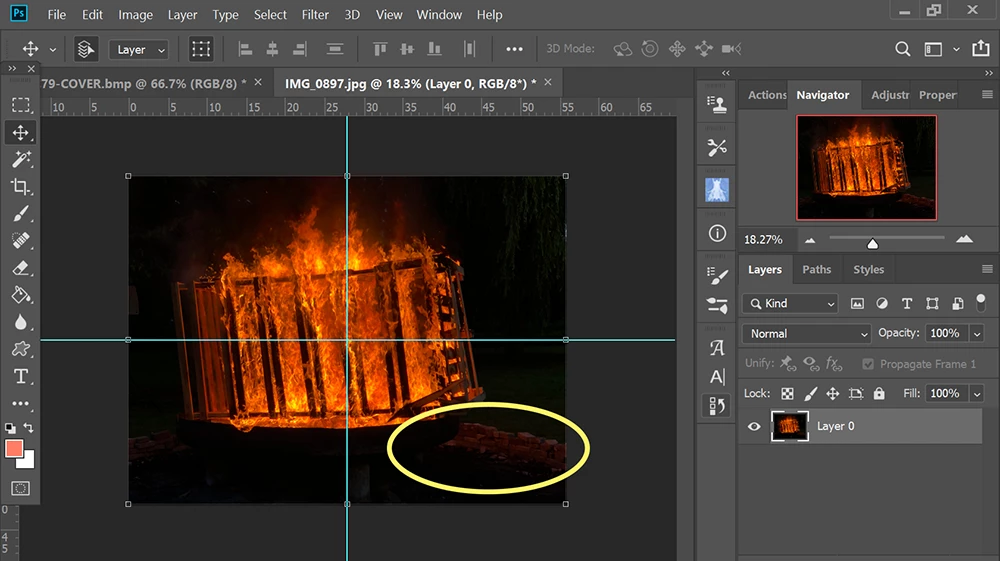
Task: Click the Layer 0 thumbnail
Action: coord(790,426)
